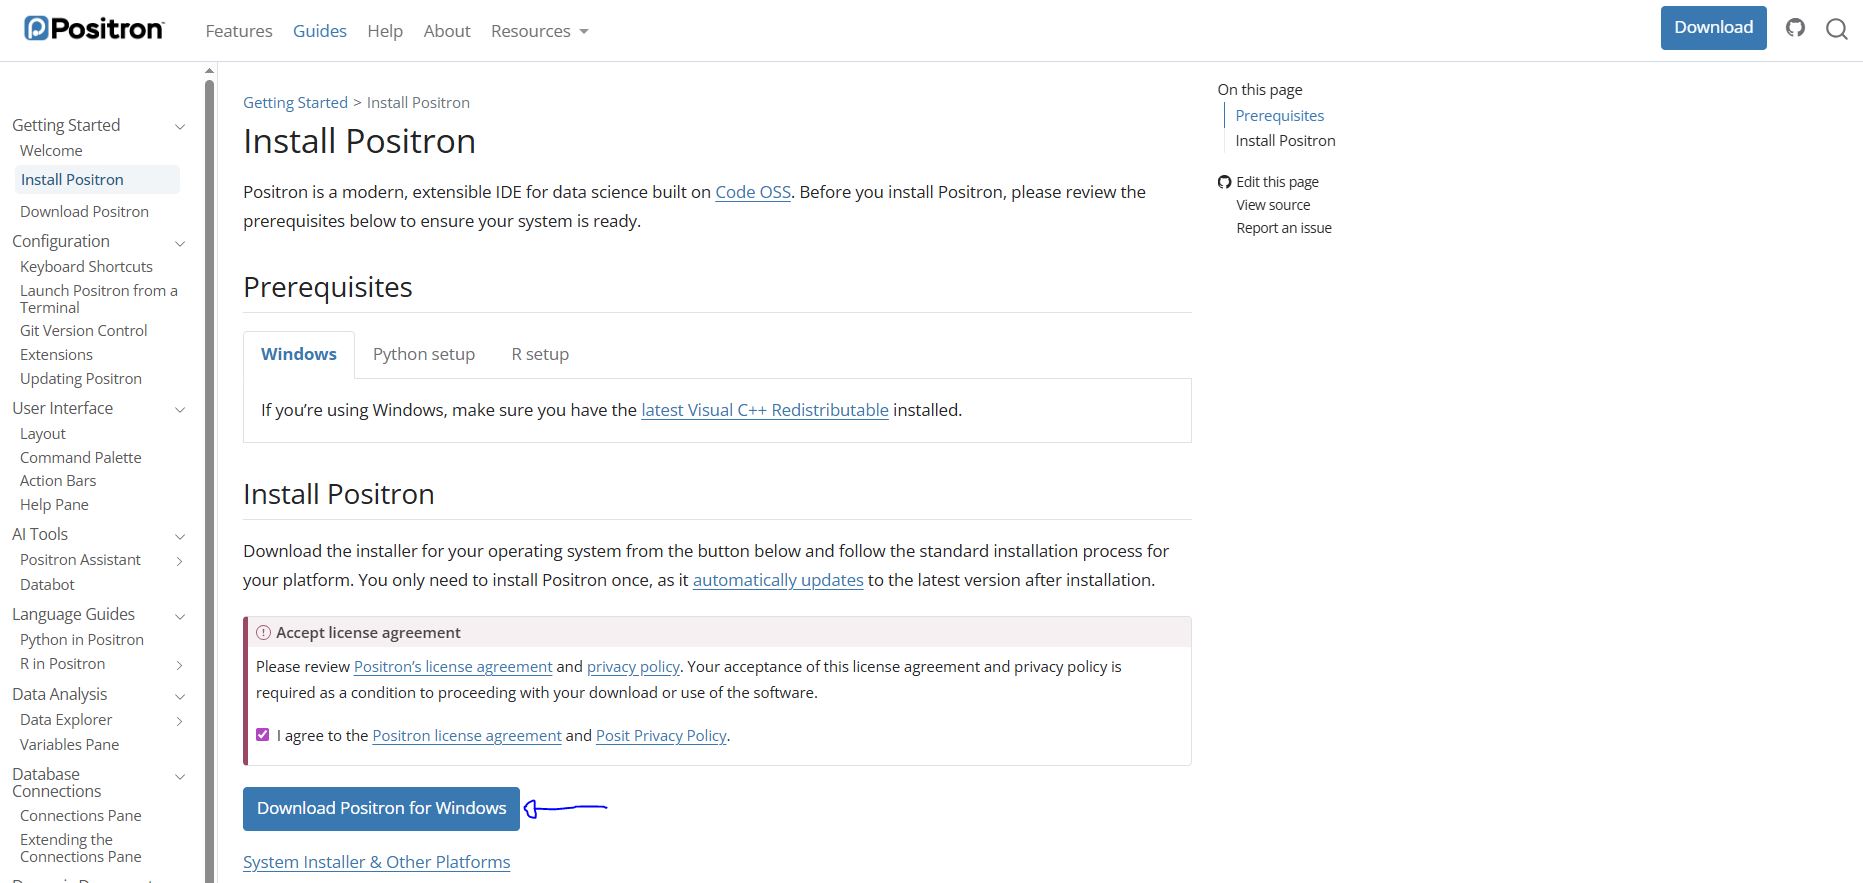Collapse the Getting Started section
This screenshot has width=1863, height=883.
click(x=180, y=126)
